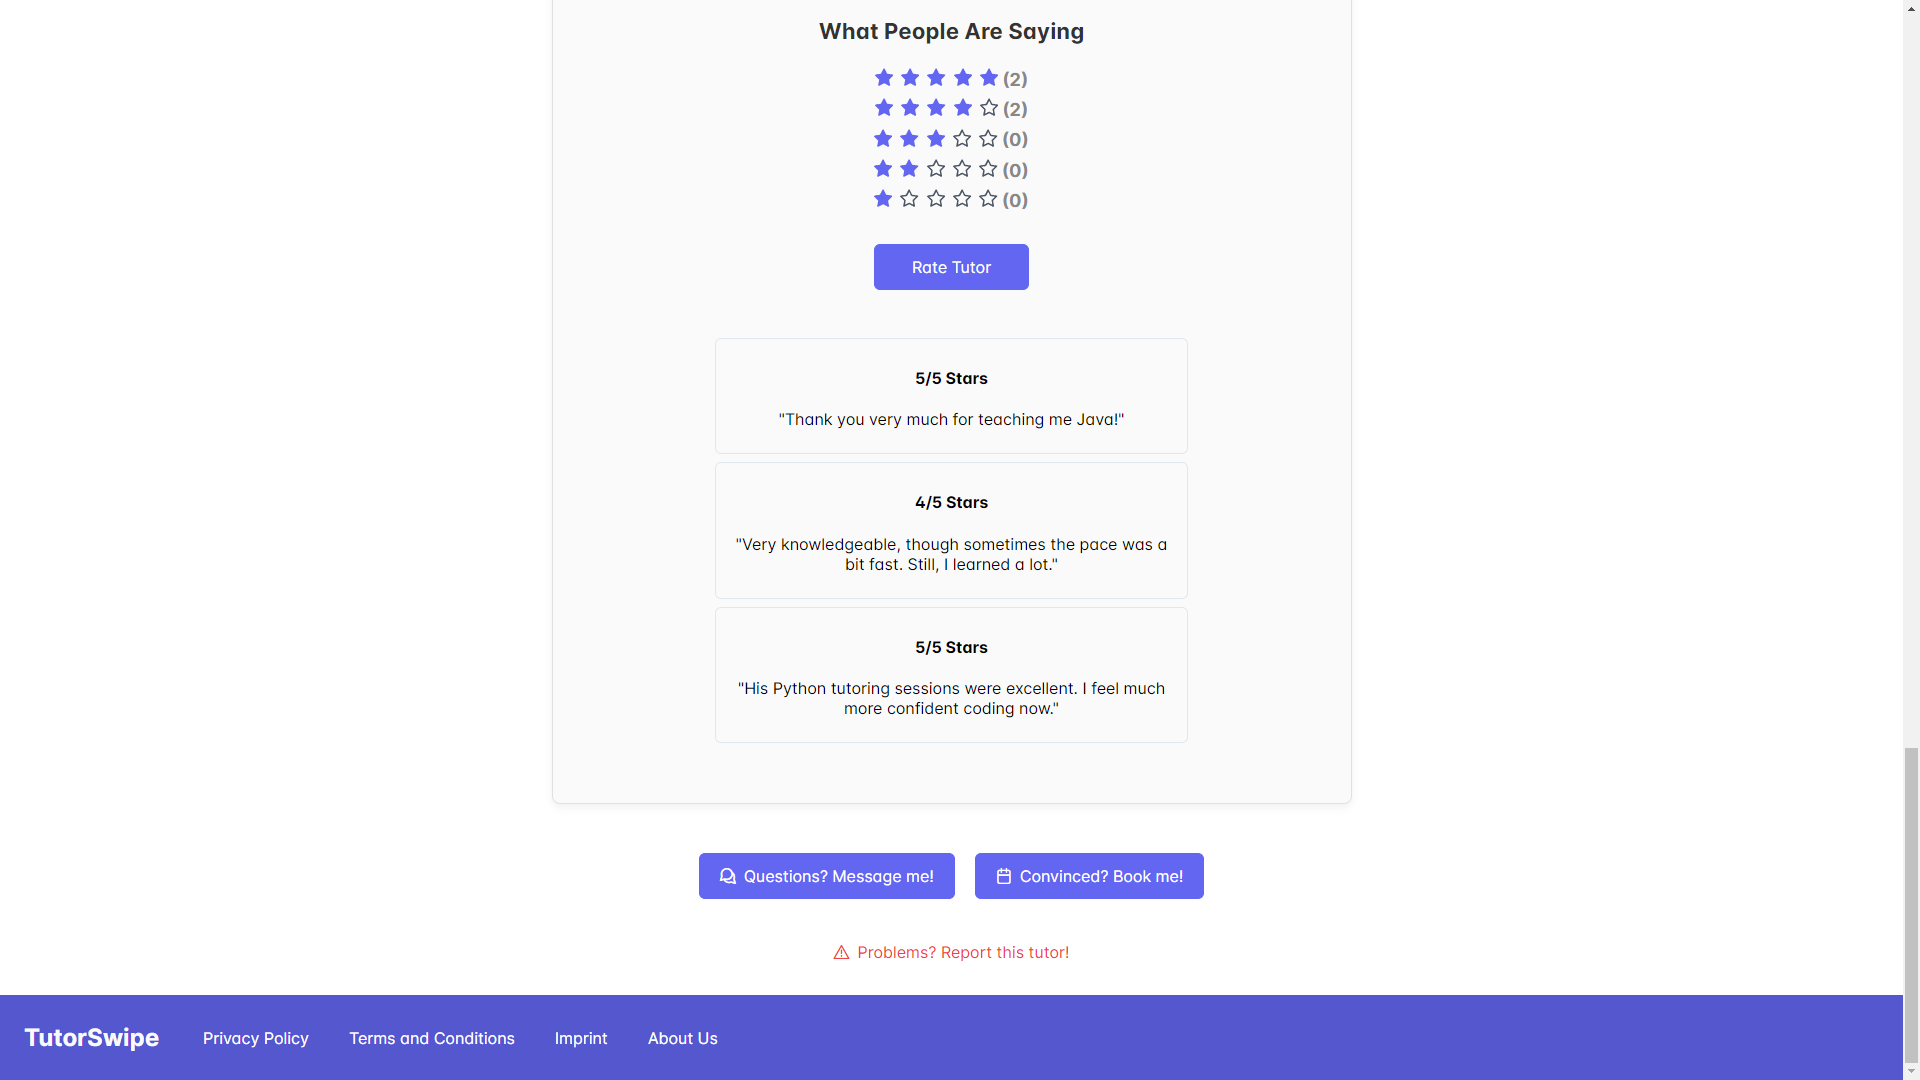This screenshot has width=1920, height=1080.
Task: Open Terms and Conditions footer link
Action: tap(432, 1038)
